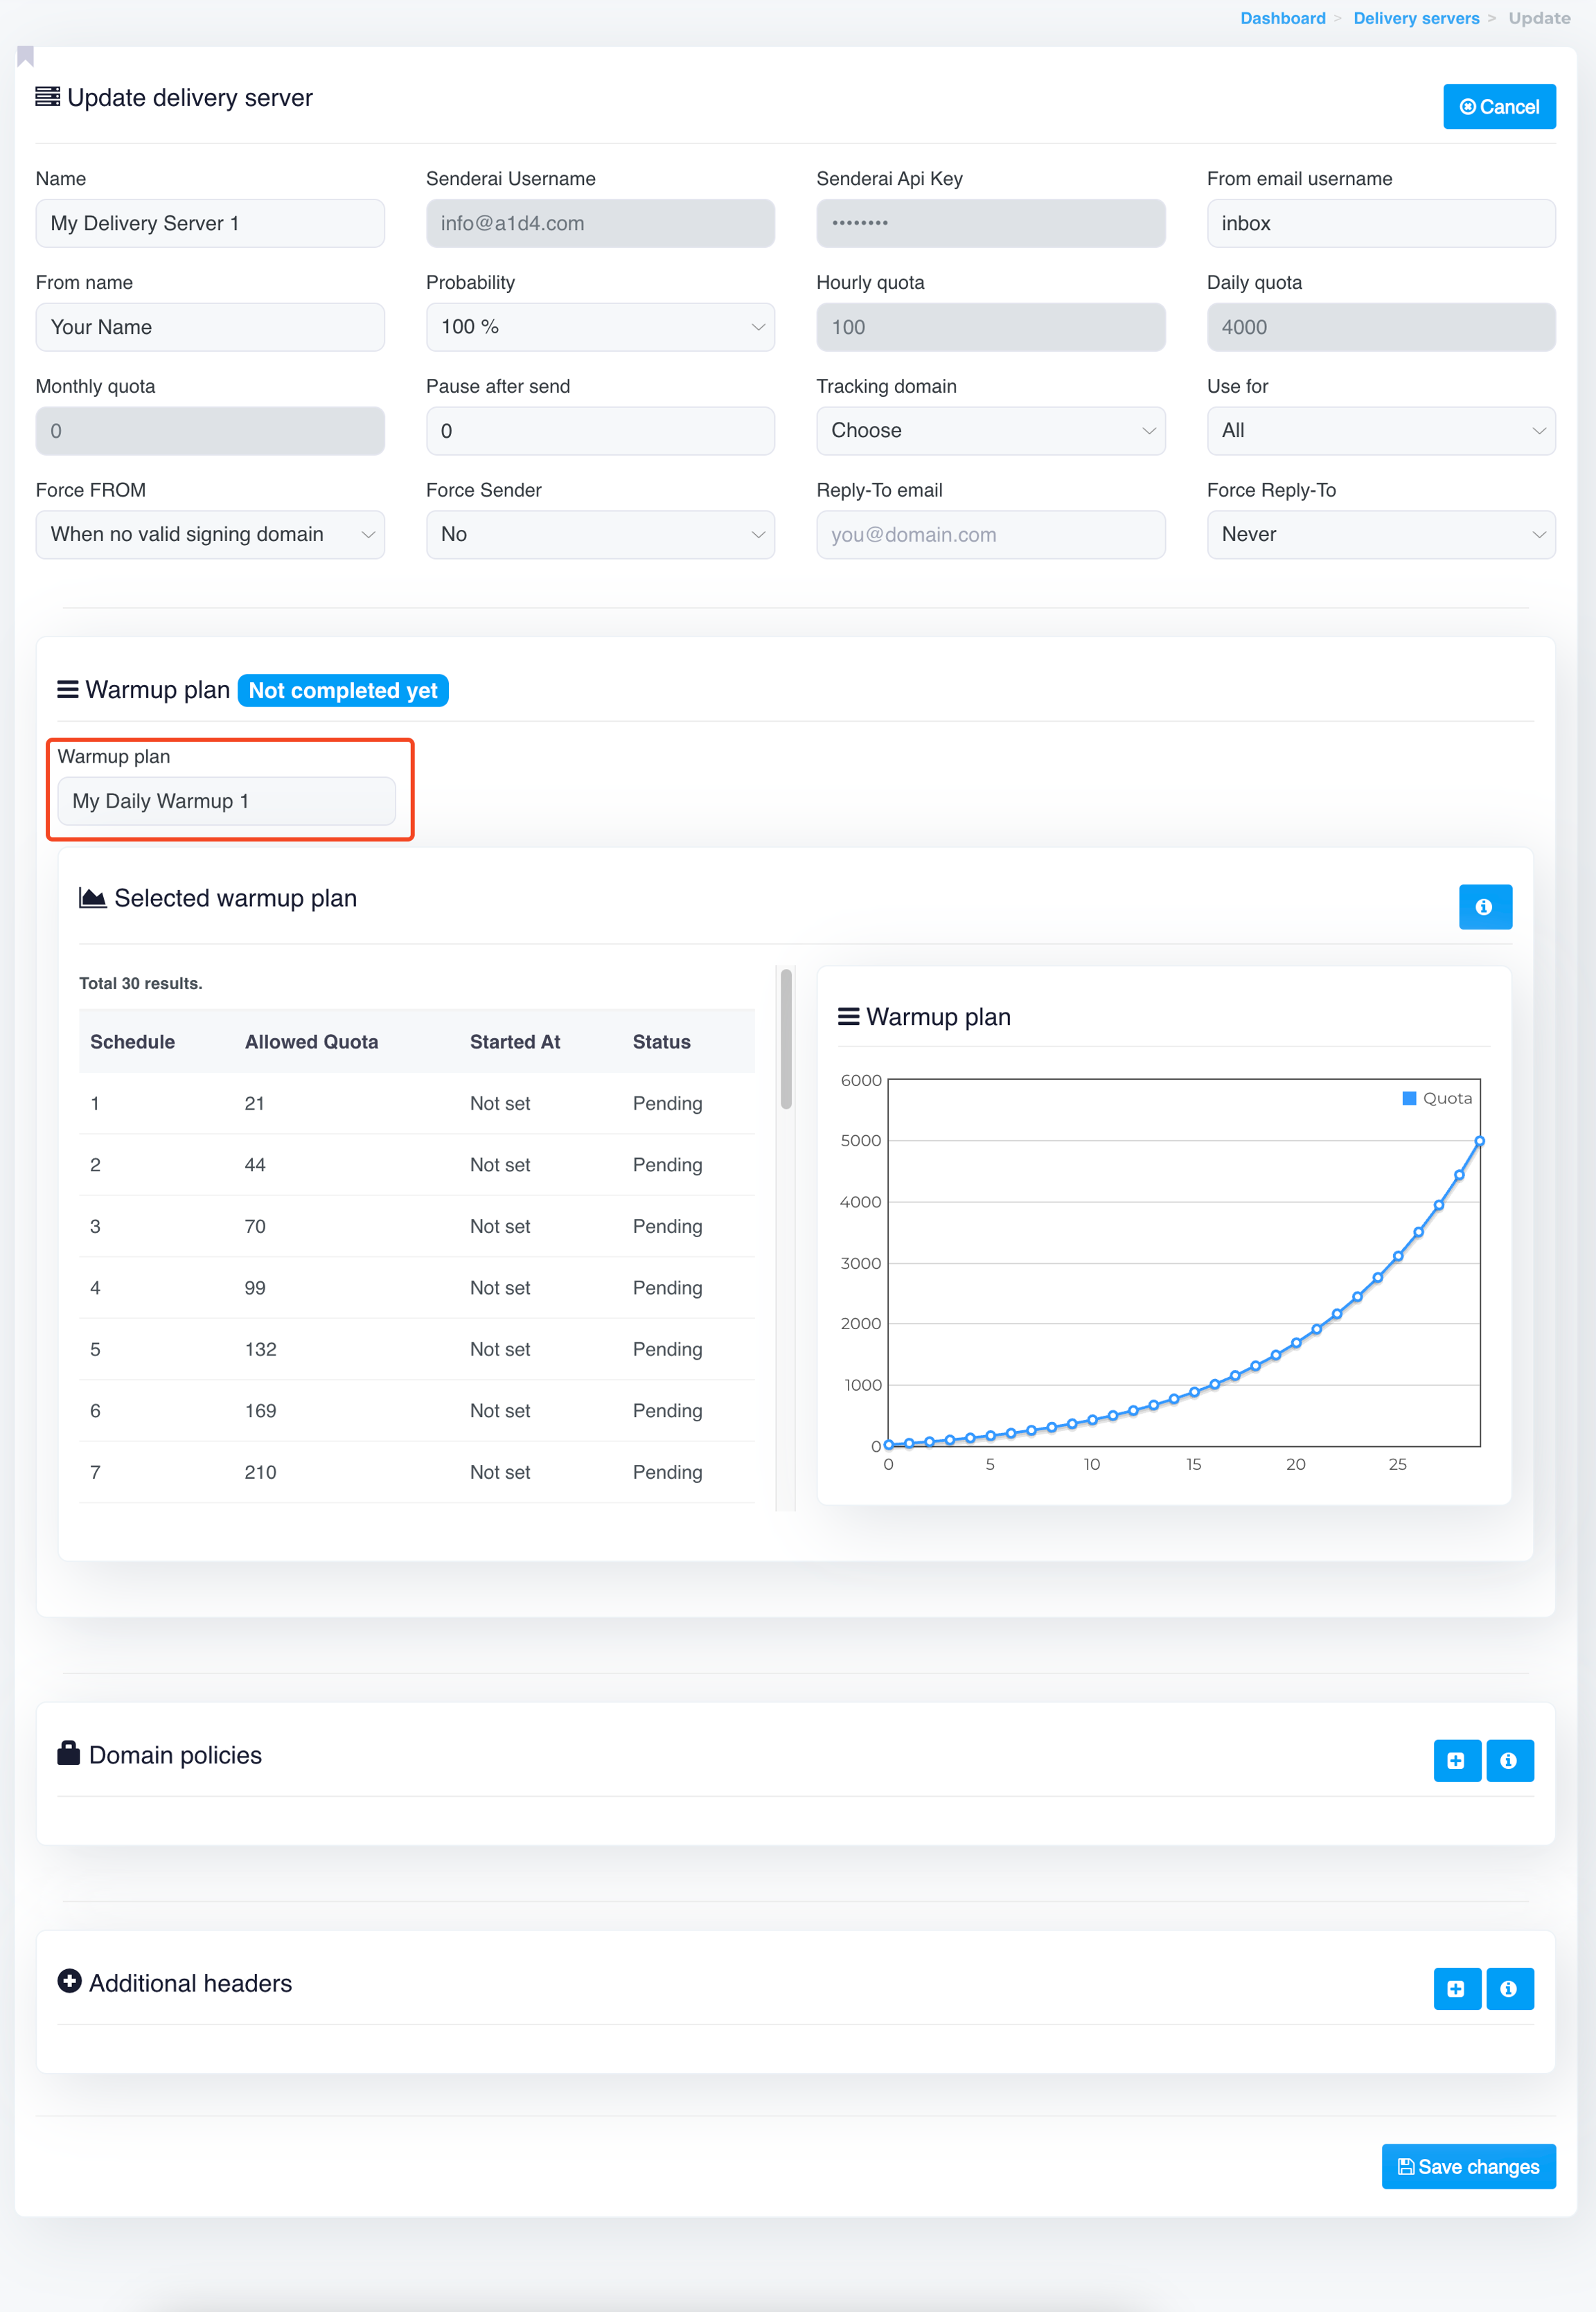Viewport: 1596px width, 2312px height.
Task: Expand the Force FROM dropdown
Action: pyautogui.click(x=210, y=535)
